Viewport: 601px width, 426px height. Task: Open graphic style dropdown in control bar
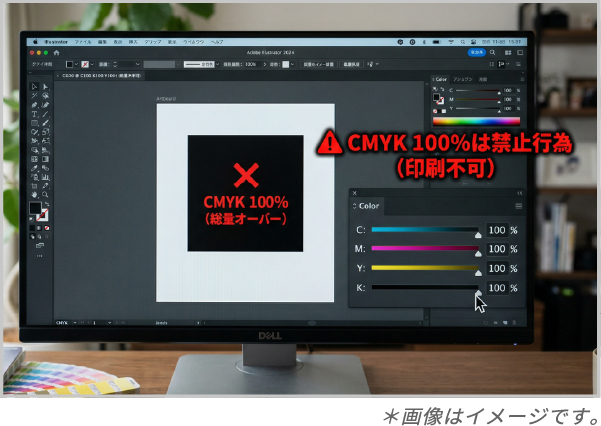pos(292,64)
